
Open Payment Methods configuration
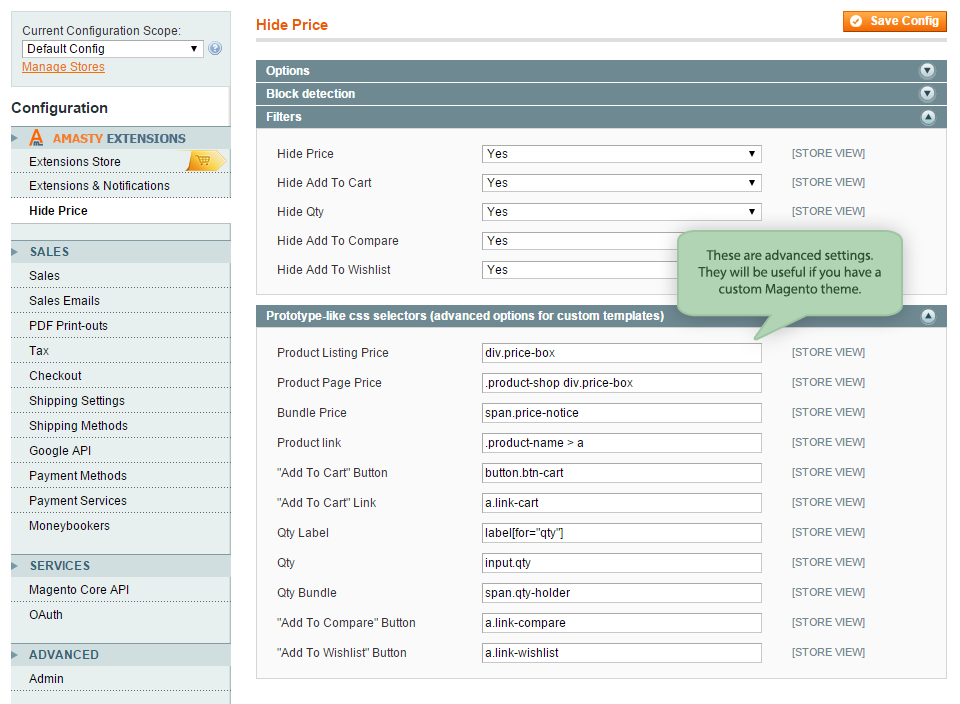coord(78,476)
